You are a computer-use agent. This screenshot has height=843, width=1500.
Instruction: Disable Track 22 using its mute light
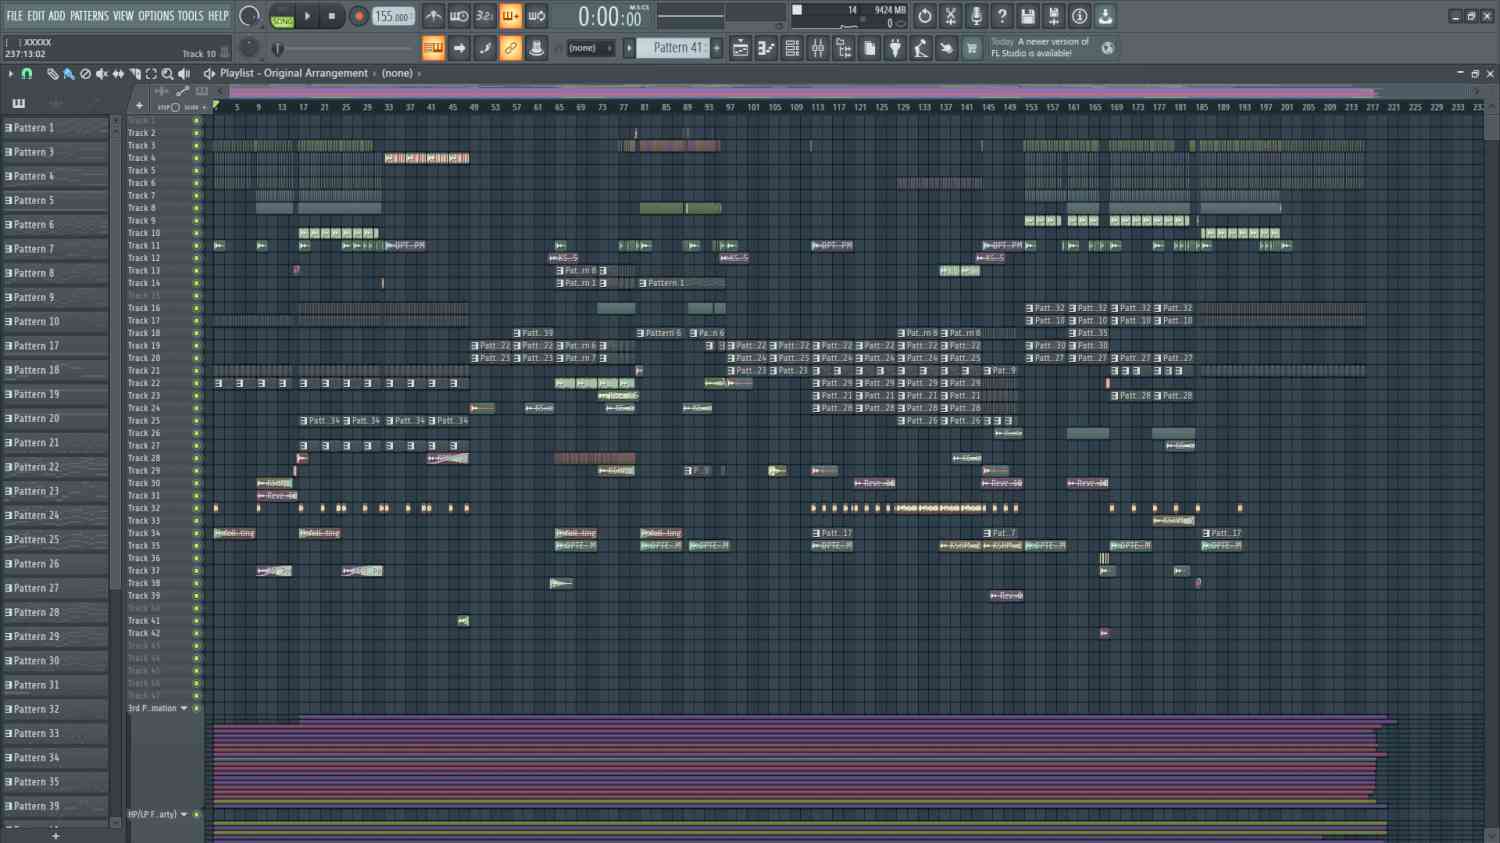point(196,383)
